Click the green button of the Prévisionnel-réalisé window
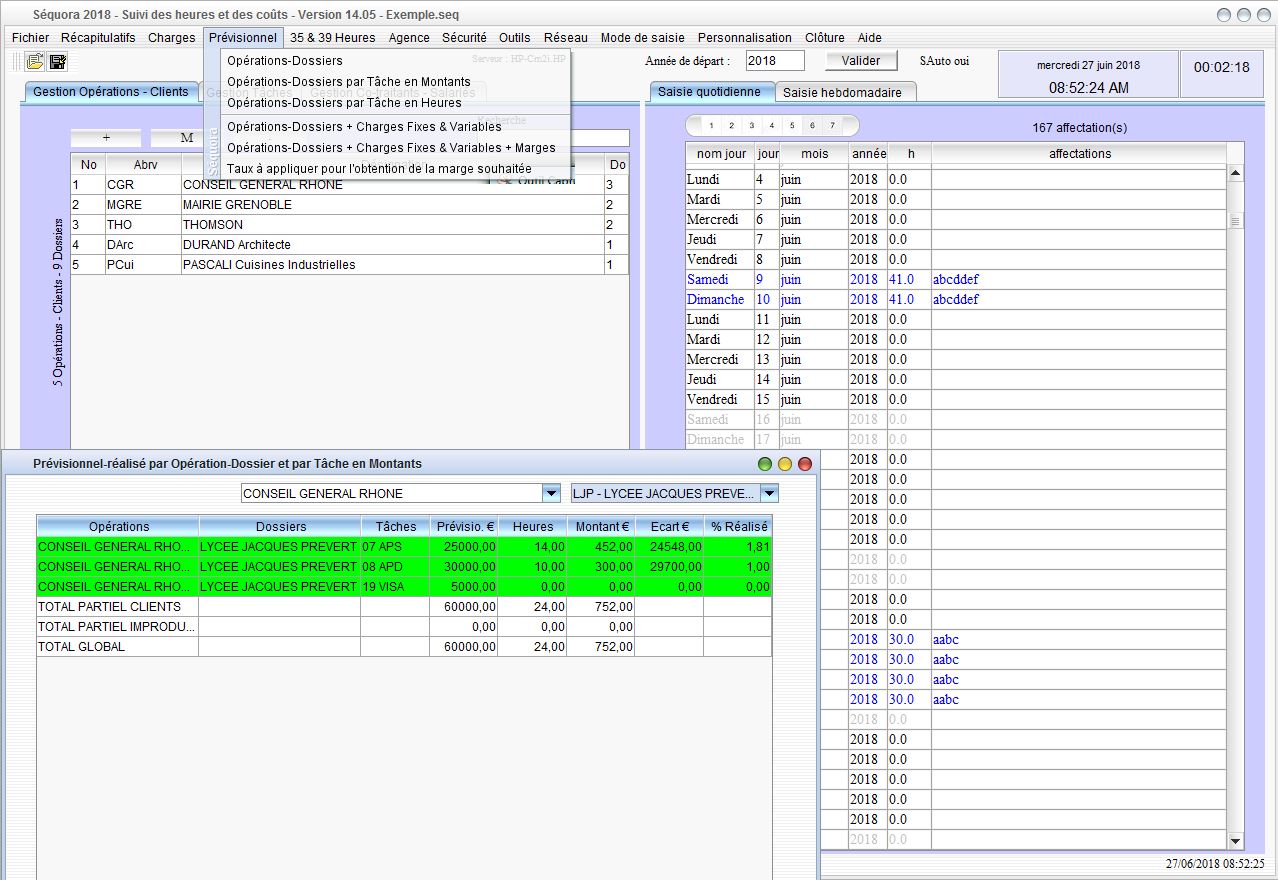This screenshot has width=1278, height=880. 765,464
